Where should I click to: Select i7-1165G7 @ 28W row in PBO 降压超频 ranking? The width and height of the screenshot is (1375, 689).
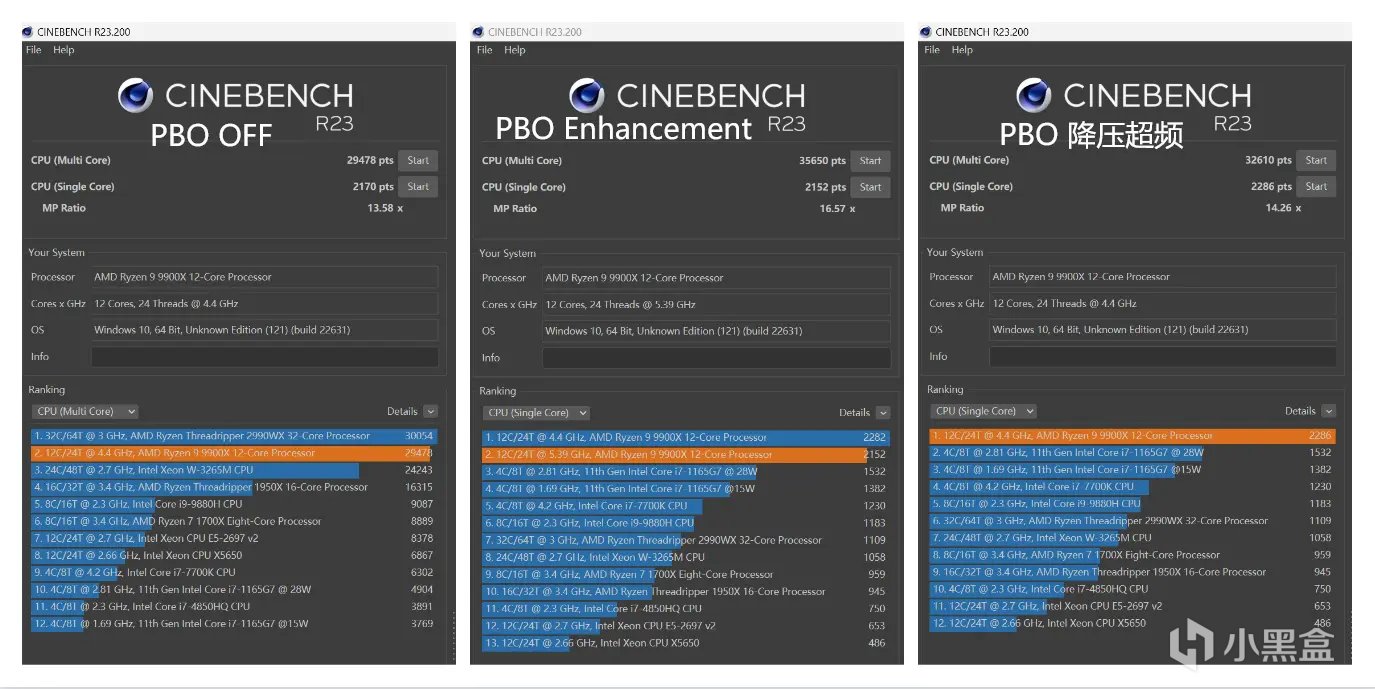click(1133, 453)
